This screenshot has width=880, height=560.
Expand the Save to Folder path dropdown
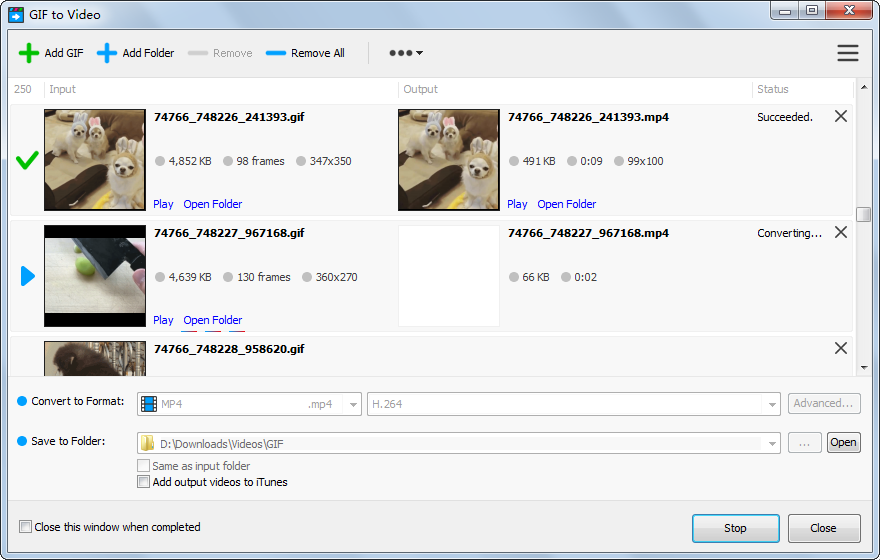[772, 443]
